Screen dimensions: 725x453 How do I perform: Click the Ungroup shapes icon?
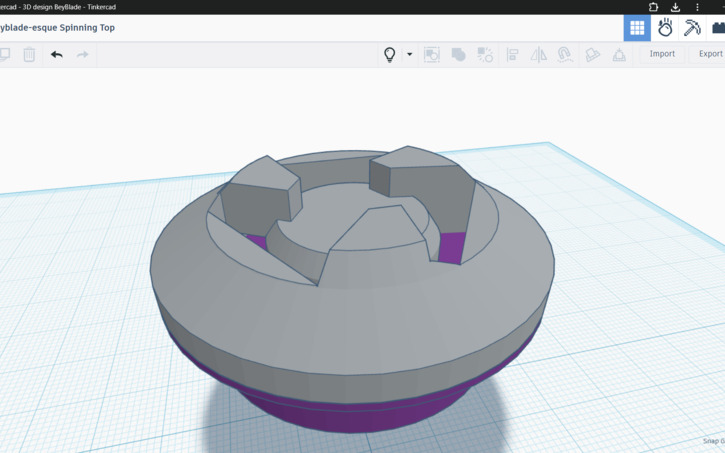pos(485,55)
